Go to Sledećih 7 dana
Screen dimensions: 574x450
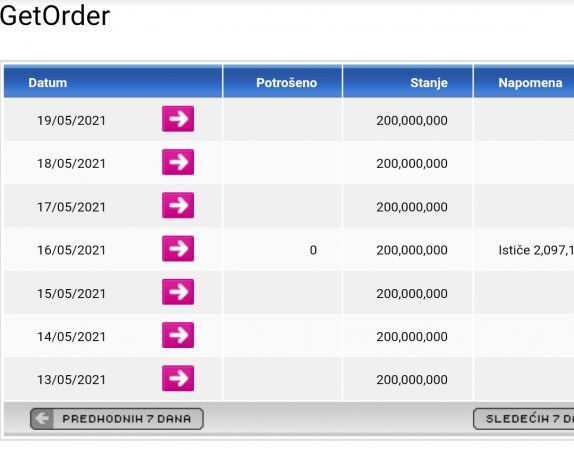(523, 419)
